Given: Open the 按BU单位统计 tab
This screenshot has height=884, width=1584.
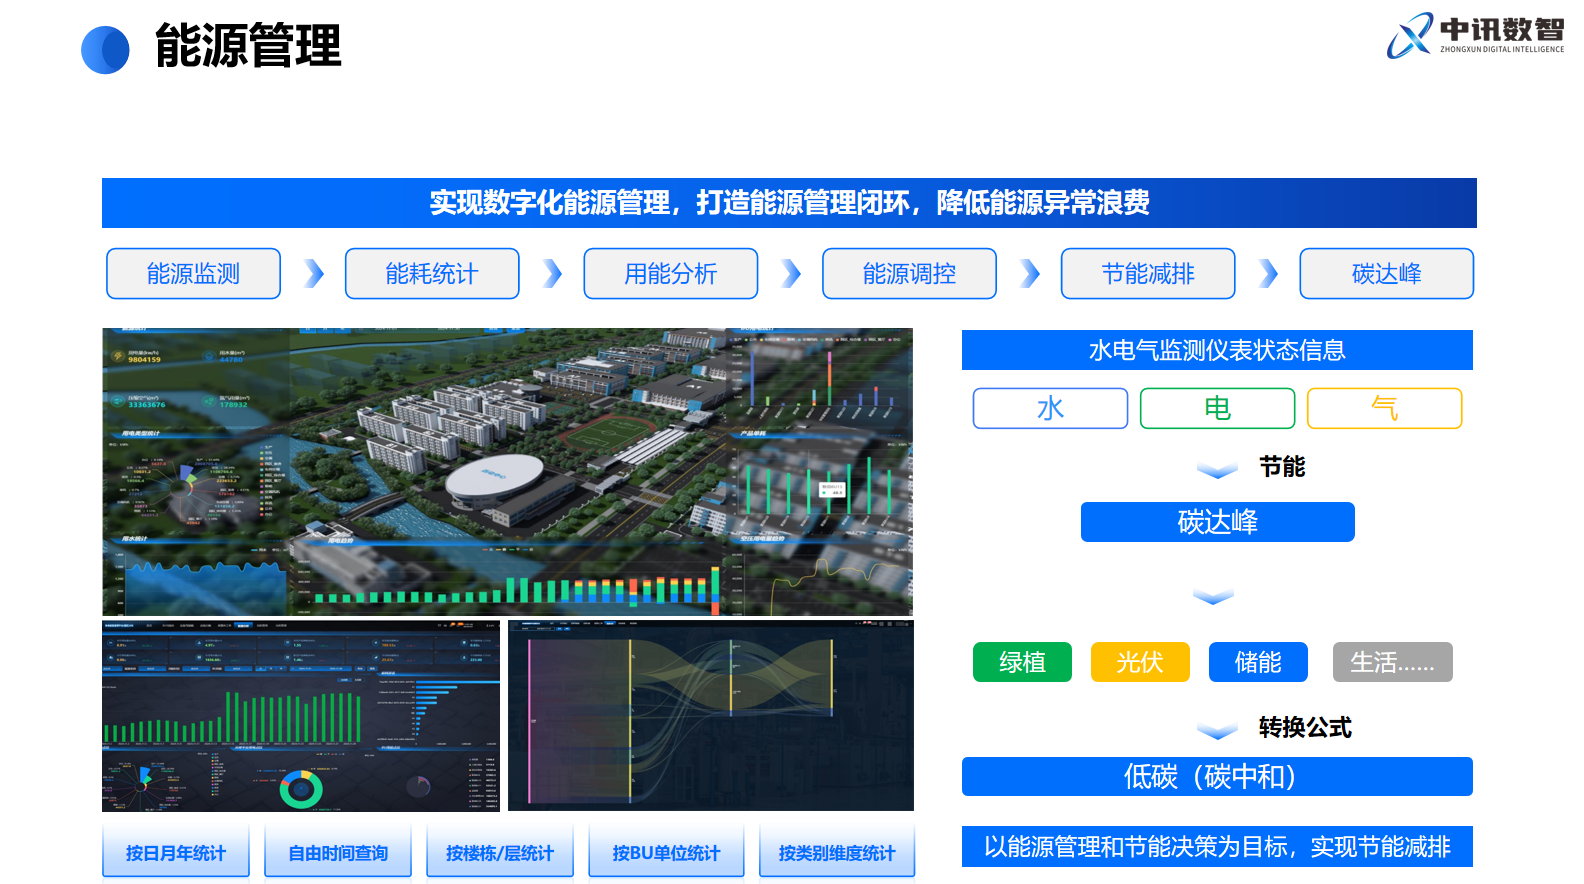Looking at the screenshot, I should [x=666, y=853].
